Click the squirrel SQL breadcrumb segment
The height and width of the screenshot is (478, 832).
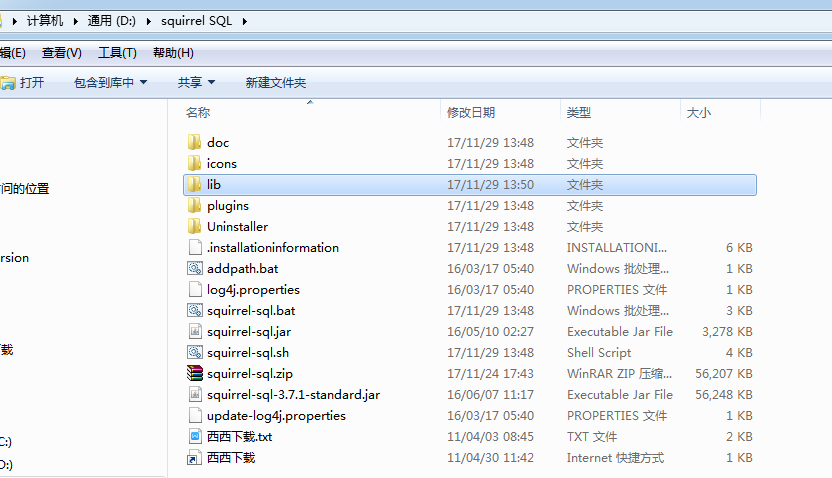(197, 21)
